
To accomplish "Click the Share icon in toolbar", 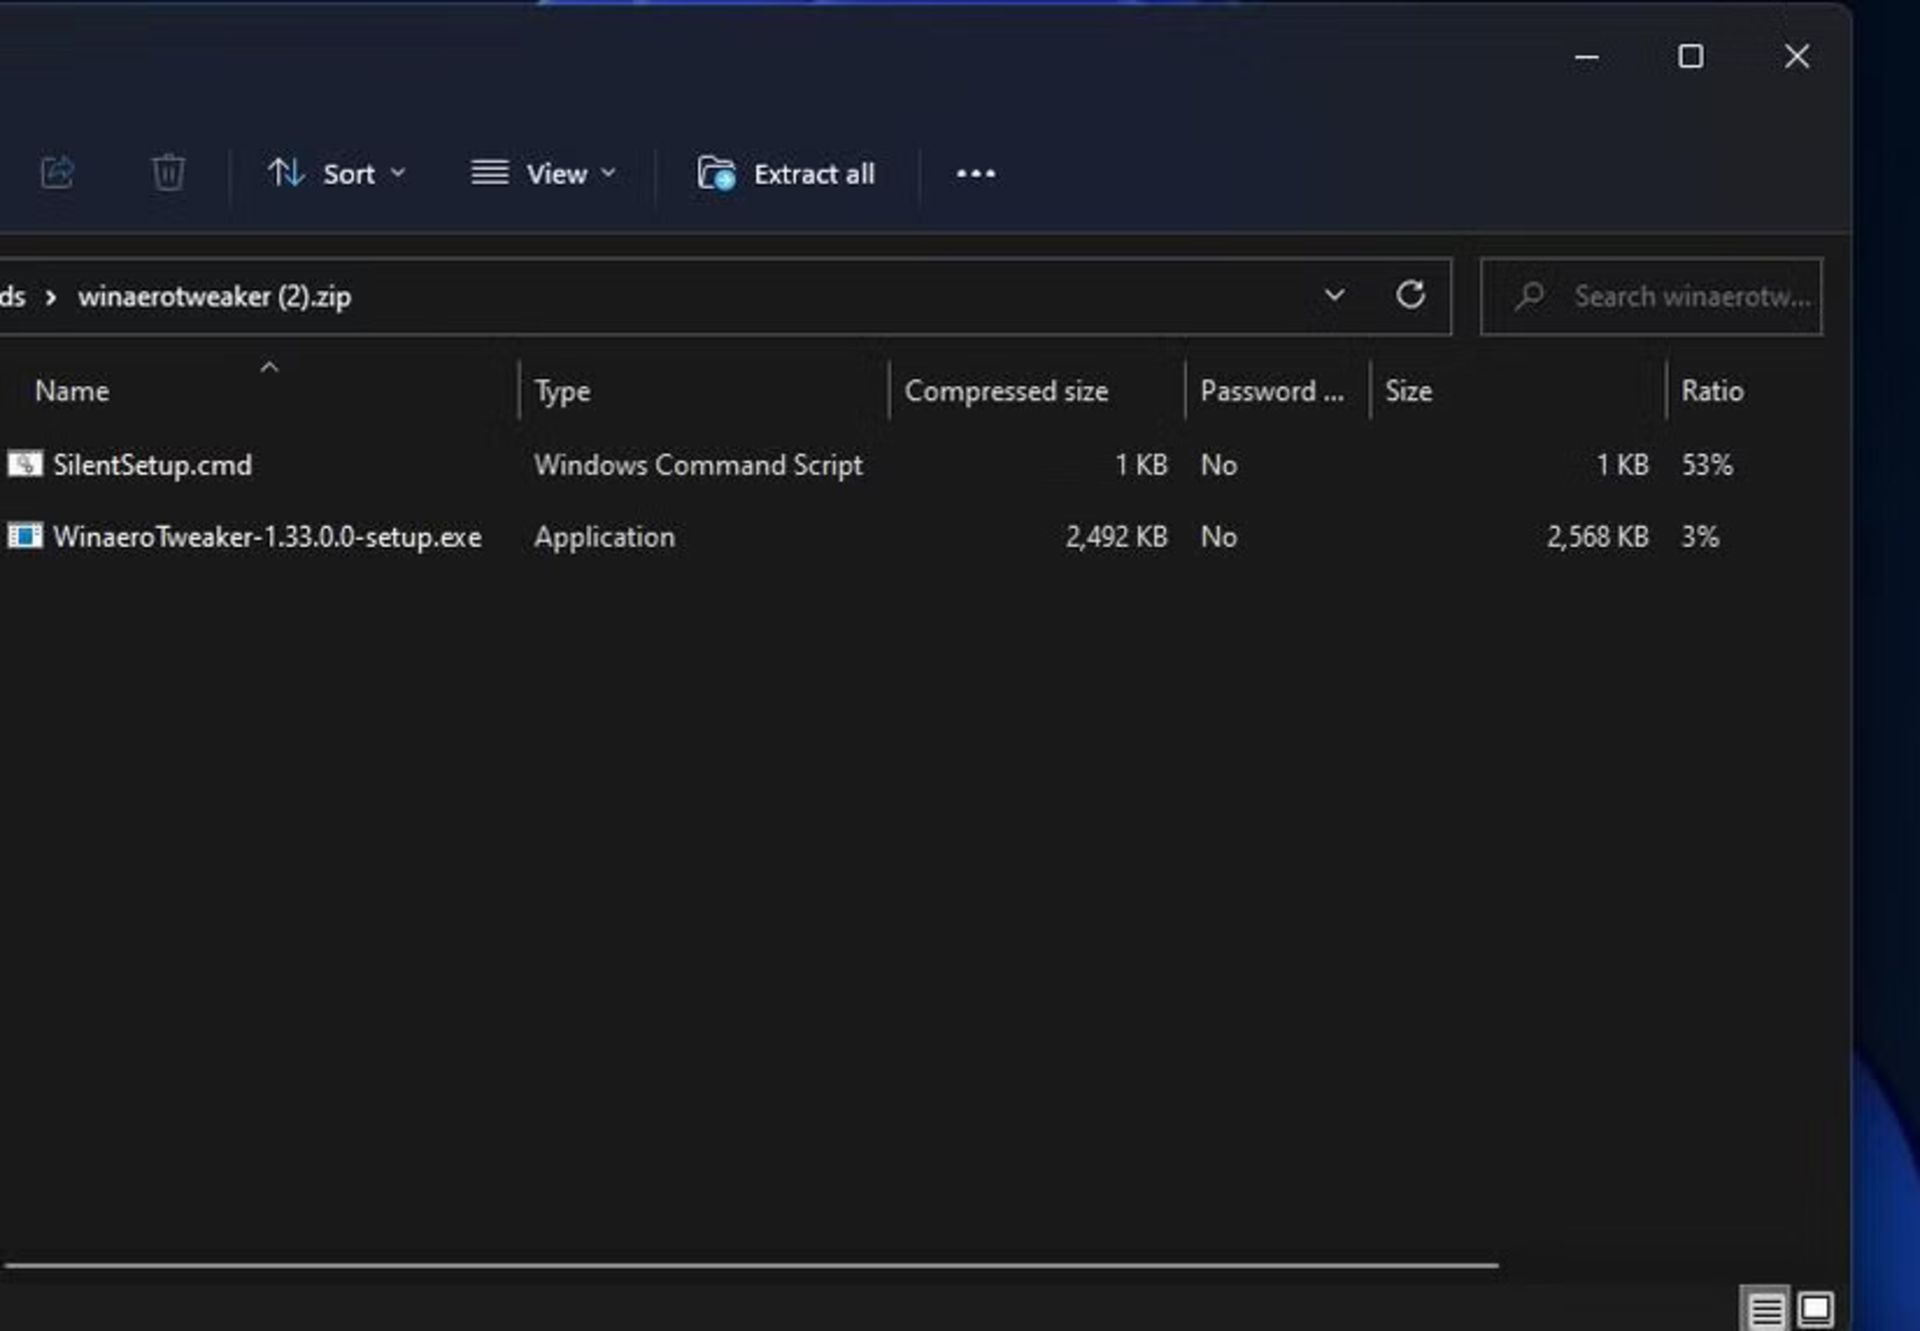I will (x=55, y=174).
